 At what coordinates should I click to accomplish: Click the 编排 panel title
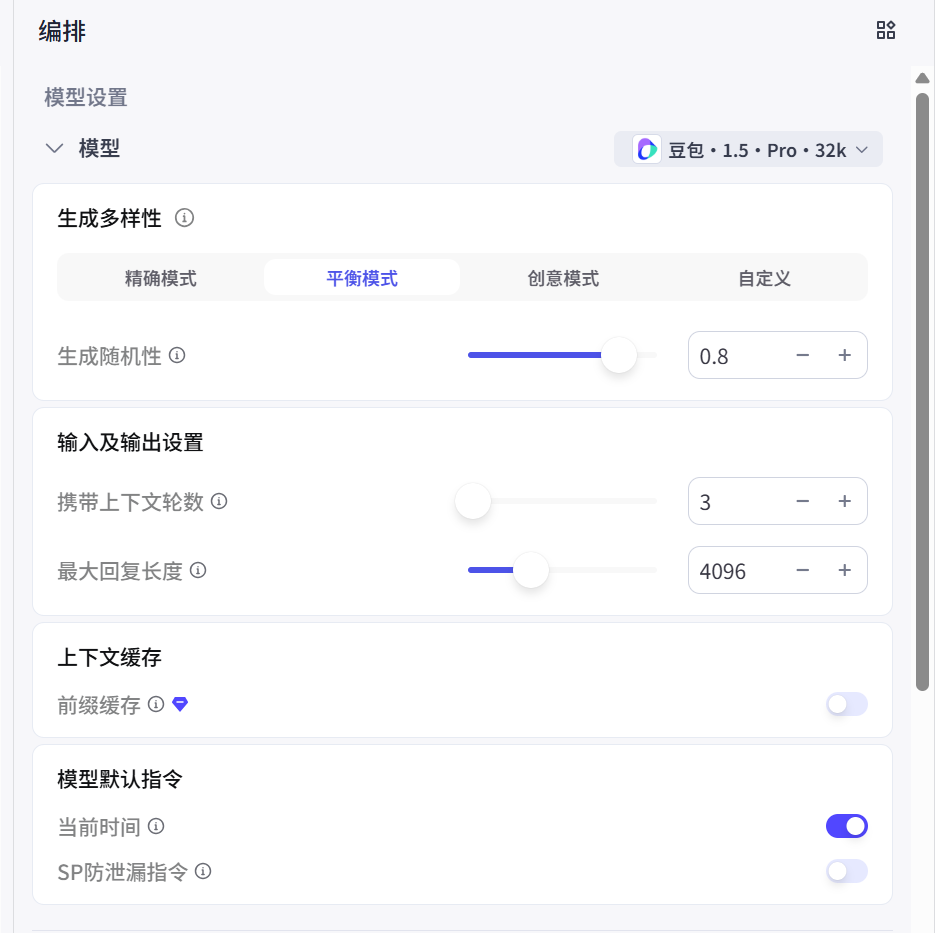pyautogui.click(x=62, y=30)
